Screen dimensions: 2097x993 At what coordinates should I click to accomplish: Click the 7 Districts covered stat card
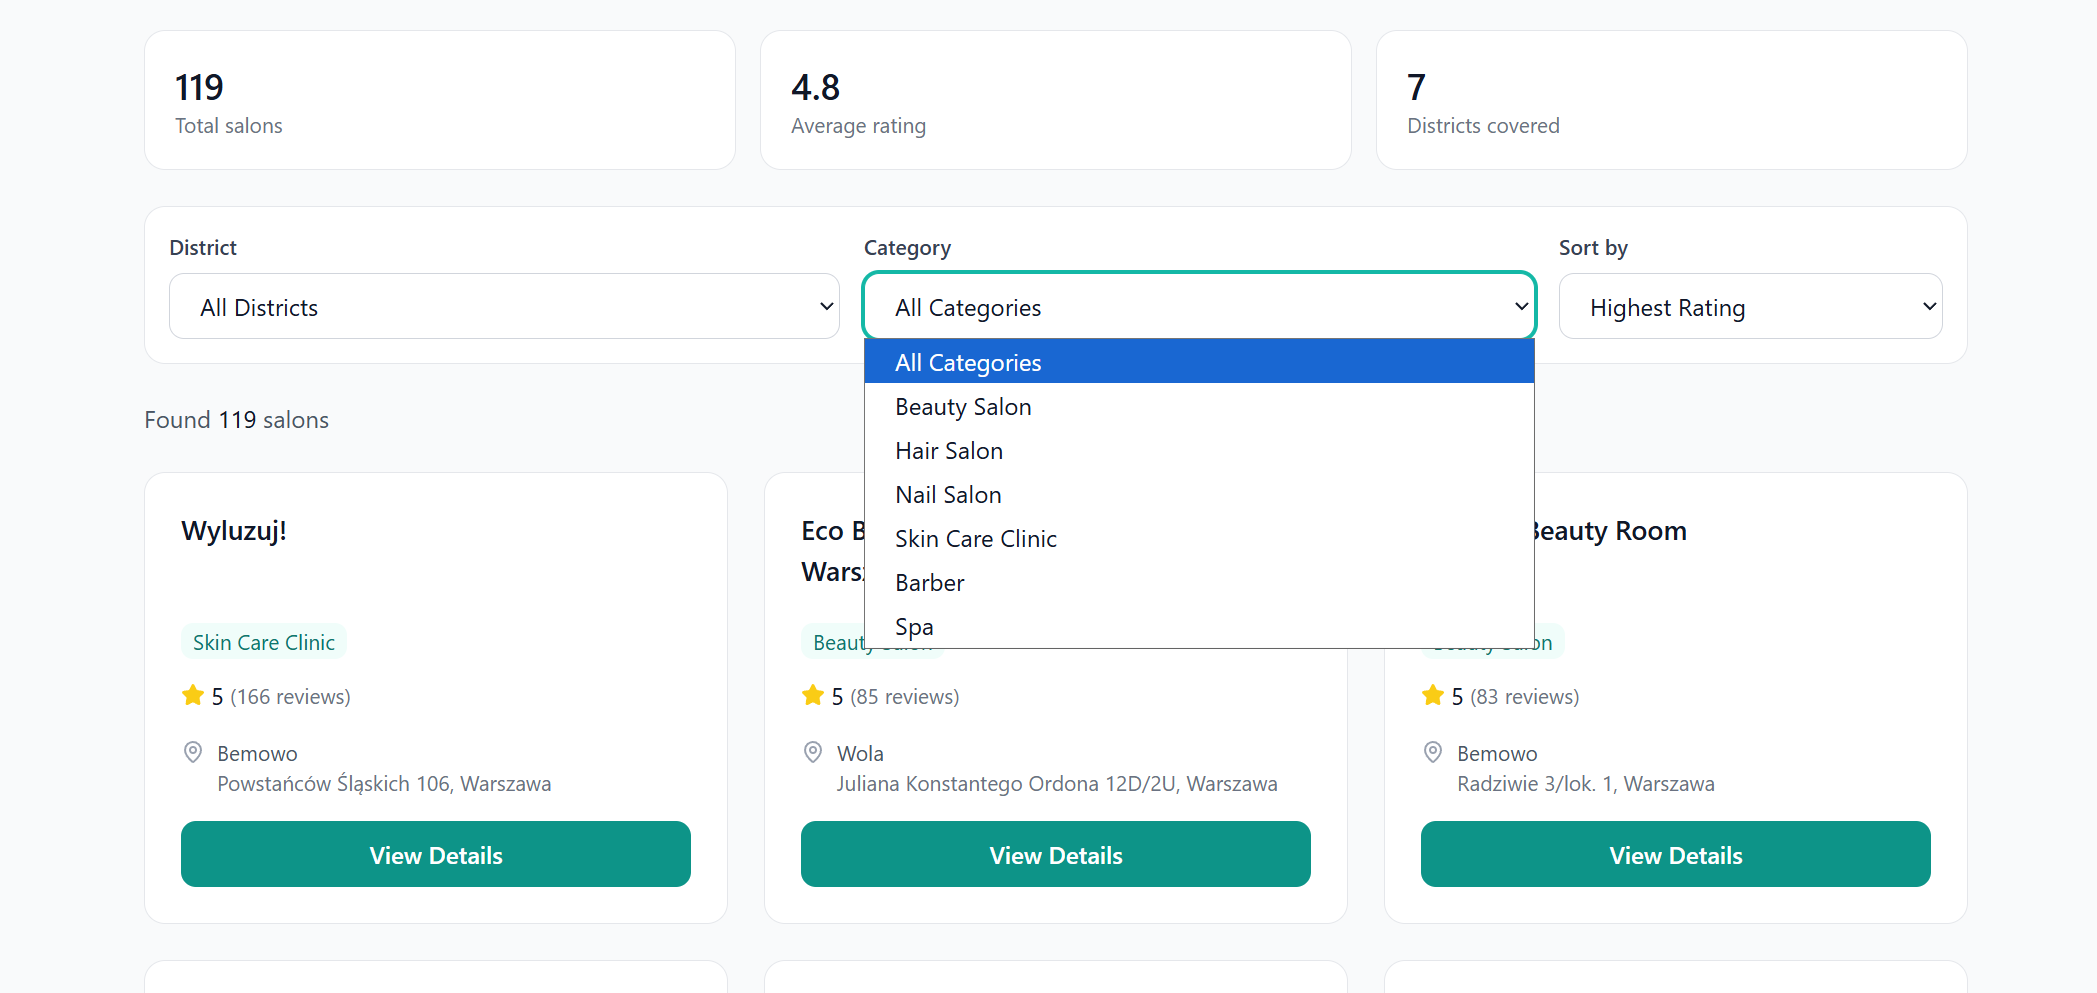[1672, 100]
